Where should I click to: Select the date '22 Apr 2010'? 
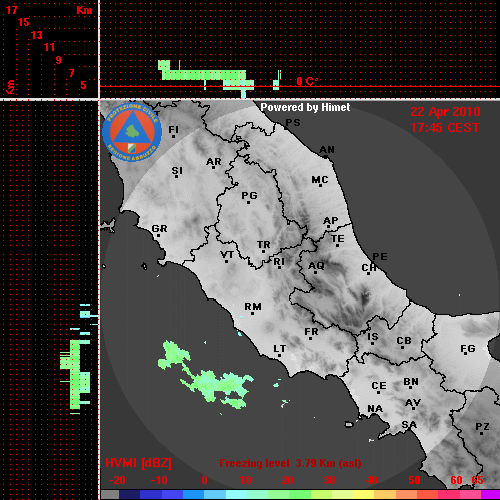(x=445, y=112)
